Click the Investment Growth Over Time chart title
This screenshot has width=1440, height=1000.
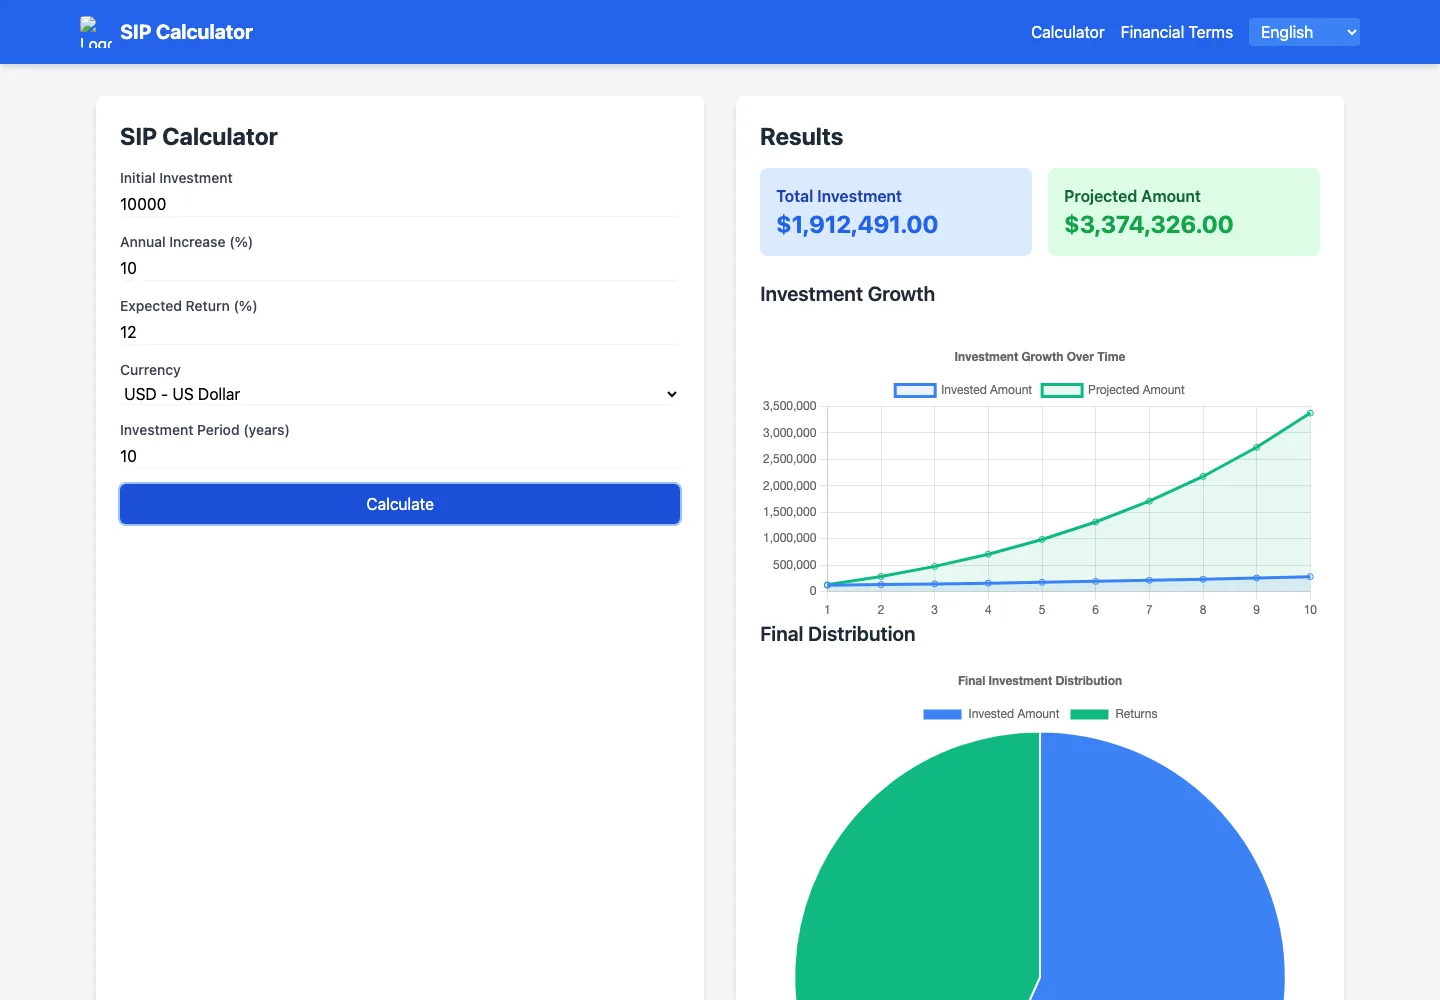click(x=1039, y=357)
